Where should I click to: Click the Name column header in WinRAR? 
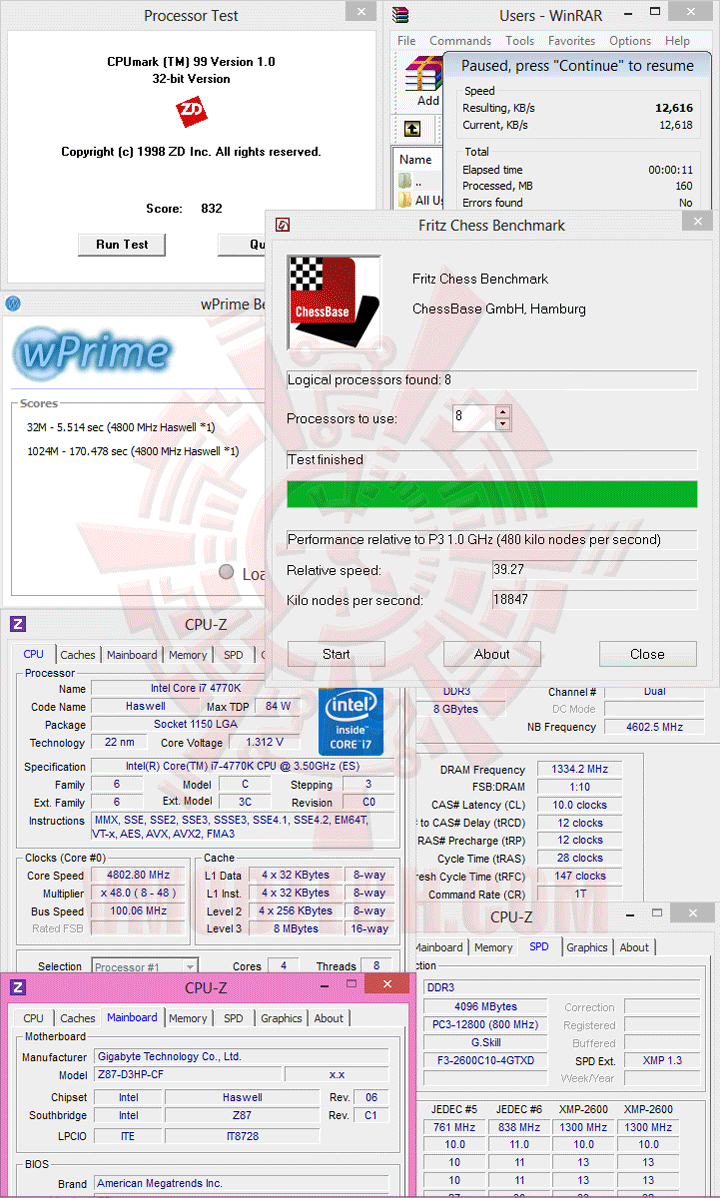coord(416,160)
